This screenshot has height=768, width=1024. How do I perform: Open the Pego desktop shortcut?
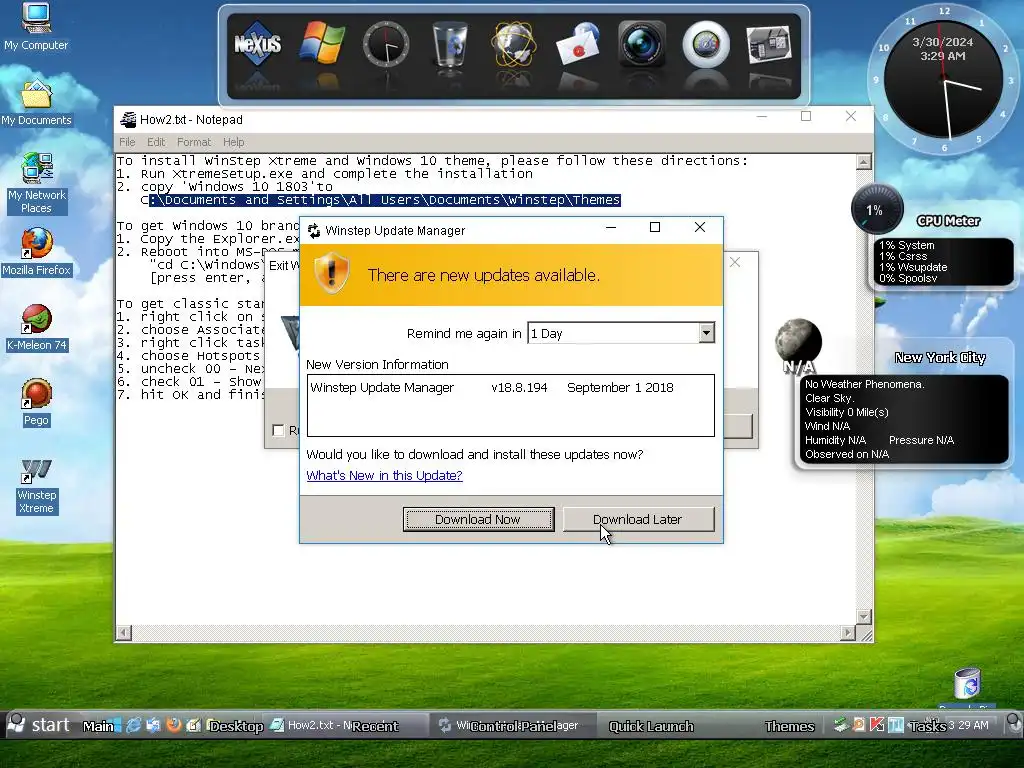pos(36,403)
